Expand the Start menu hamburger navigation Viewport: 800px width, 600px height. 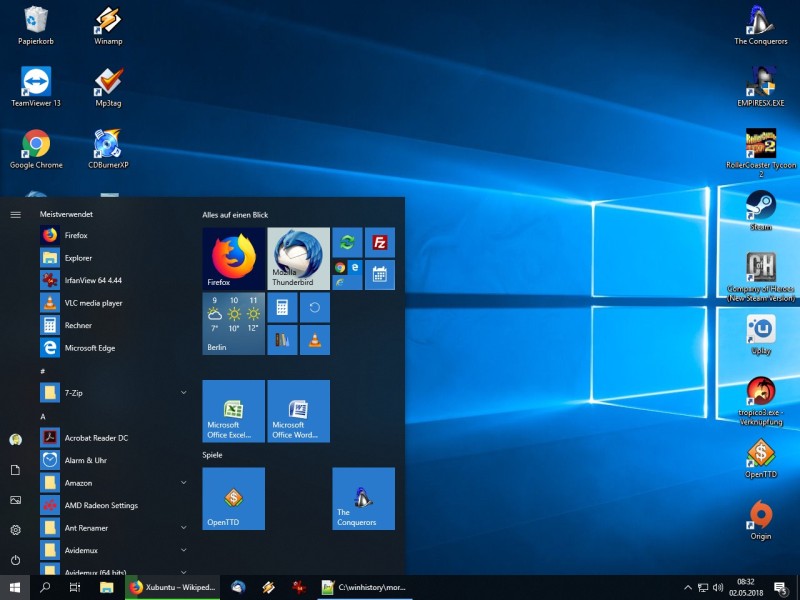pyautogui.click(x=15, y=214)
